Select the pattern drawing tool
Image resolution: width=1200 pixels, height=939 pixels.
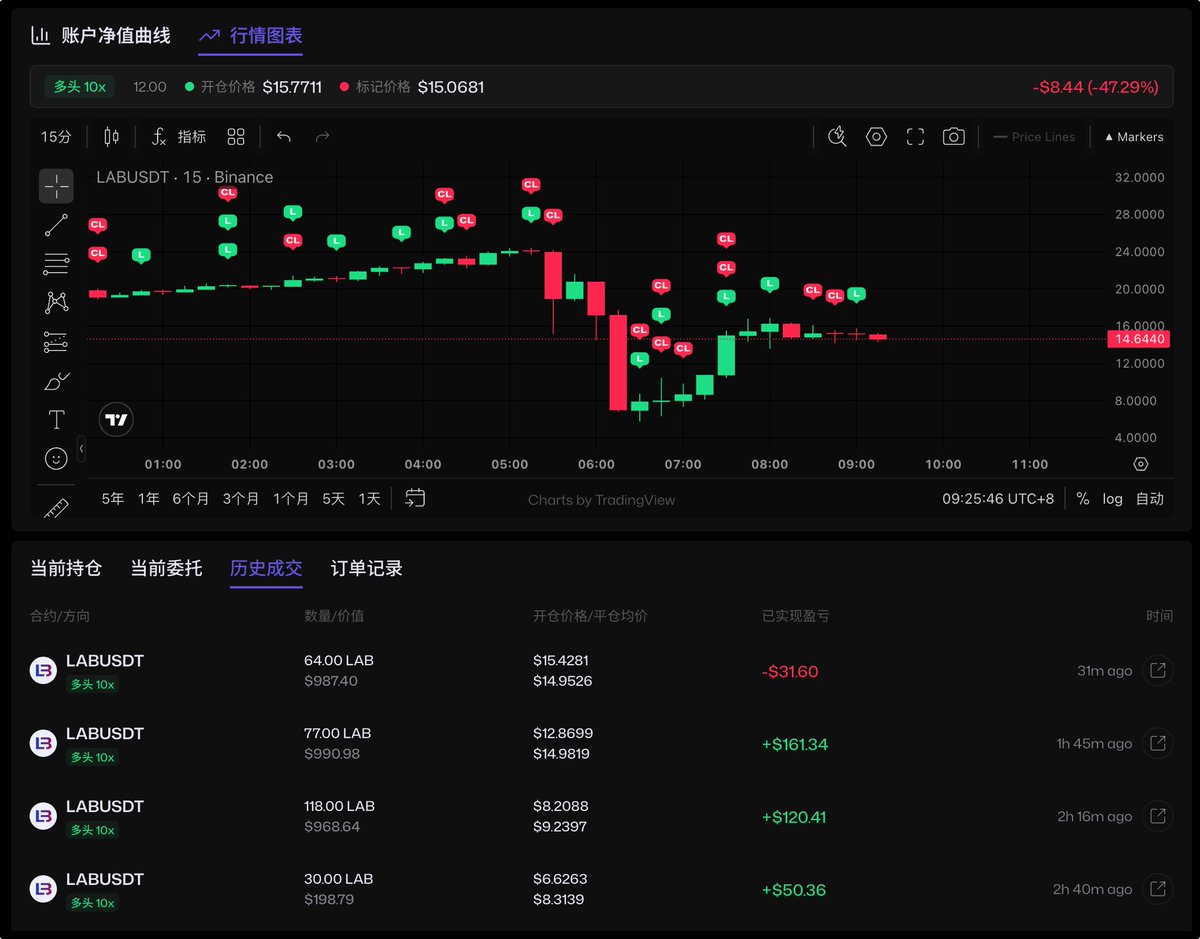point(56,302)
